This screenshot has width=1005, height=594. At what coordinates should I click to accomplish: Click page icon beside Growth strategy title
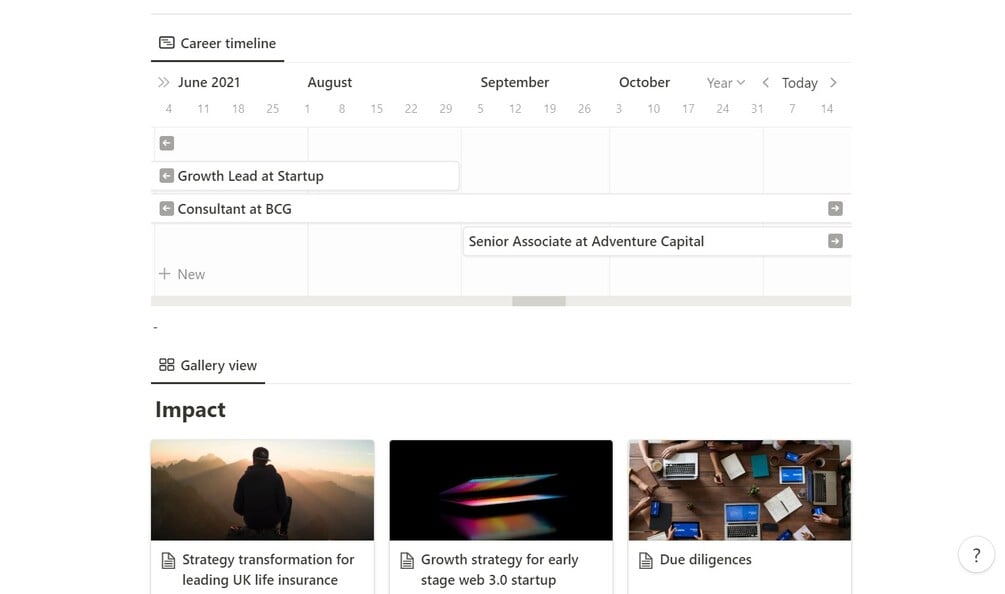(x=407, y=561)
